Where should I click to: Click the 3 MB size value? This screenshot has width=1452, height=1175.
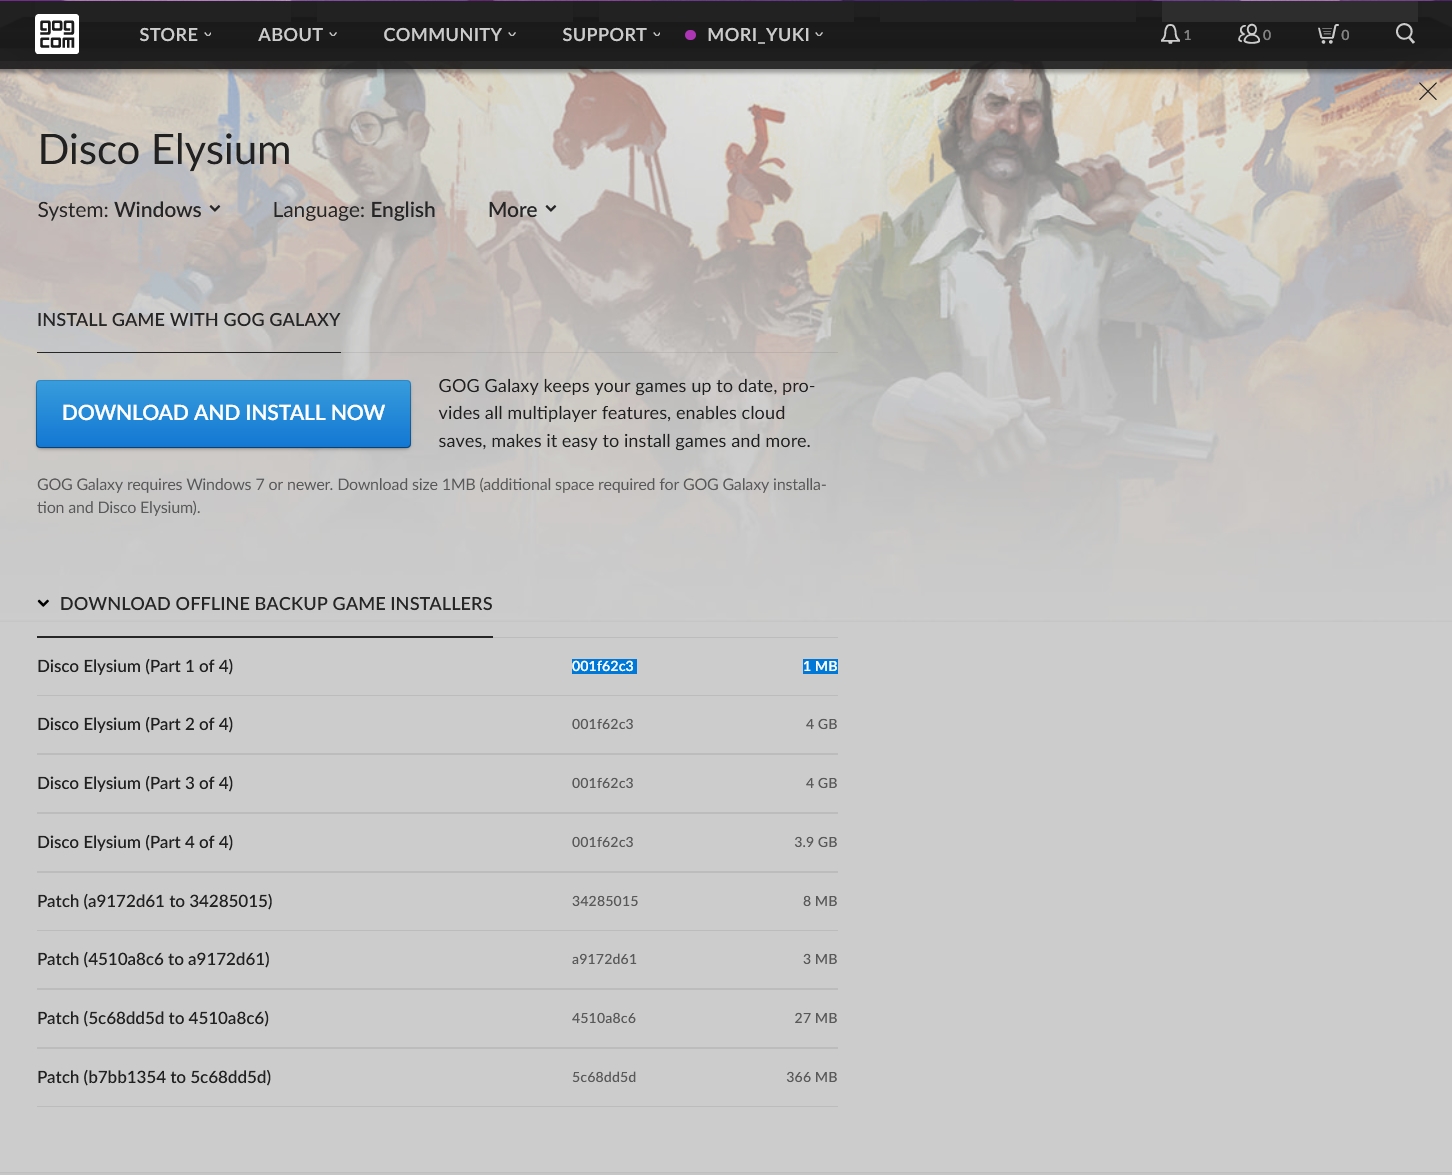820,959
